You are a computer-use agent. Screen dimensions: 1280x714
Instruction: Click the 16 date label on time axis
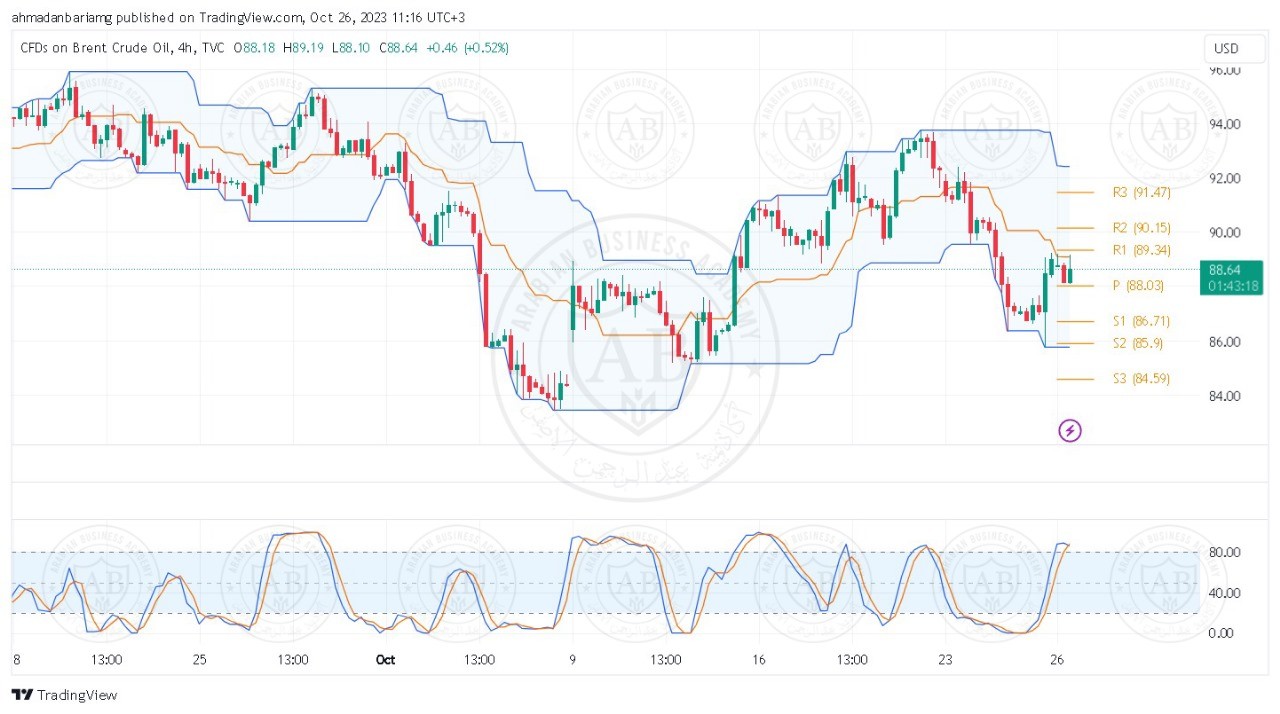759,660
